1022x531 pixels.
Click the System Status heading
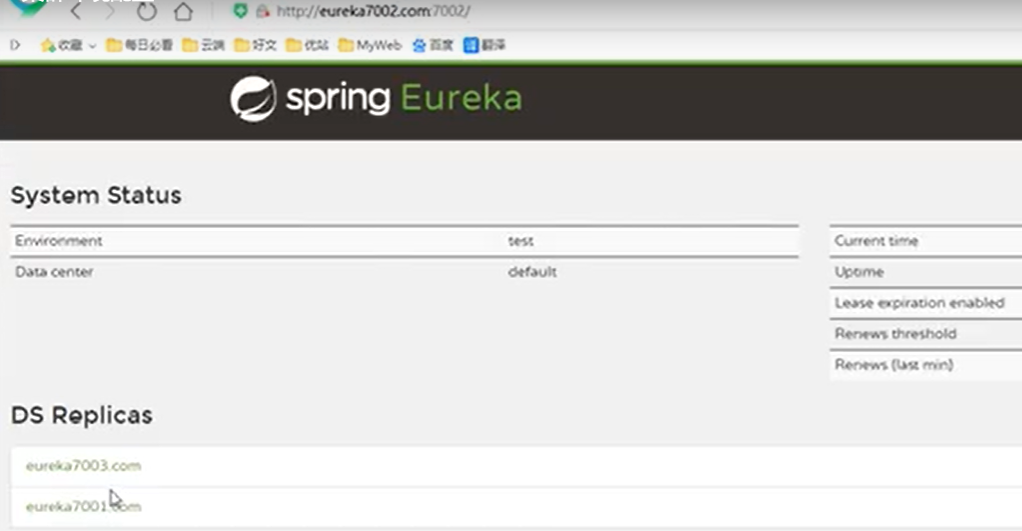click(96, 195)
